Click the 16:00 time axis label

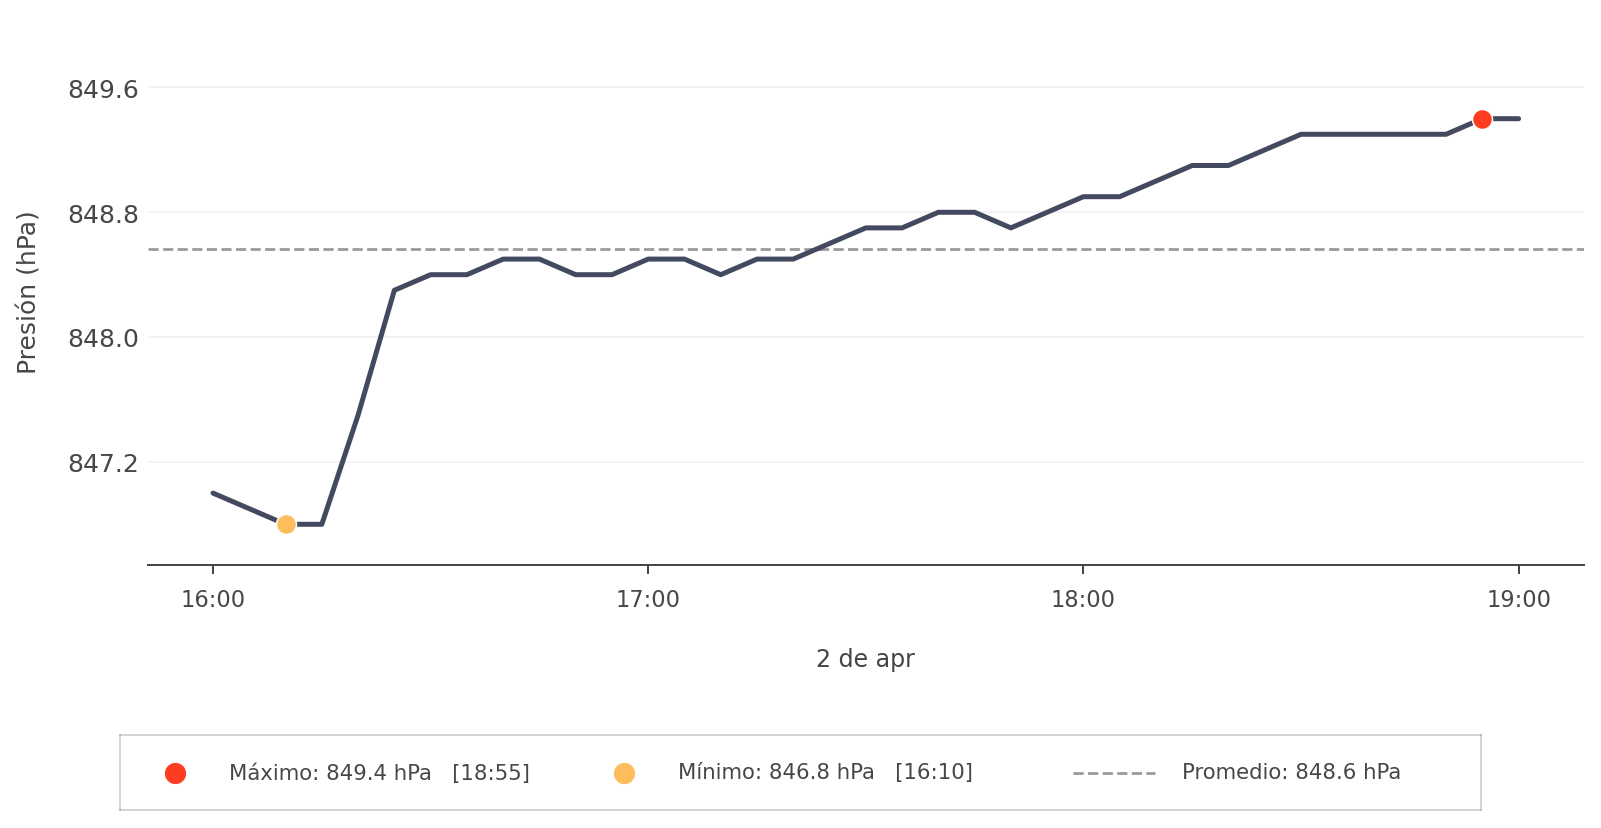point(213,600)
